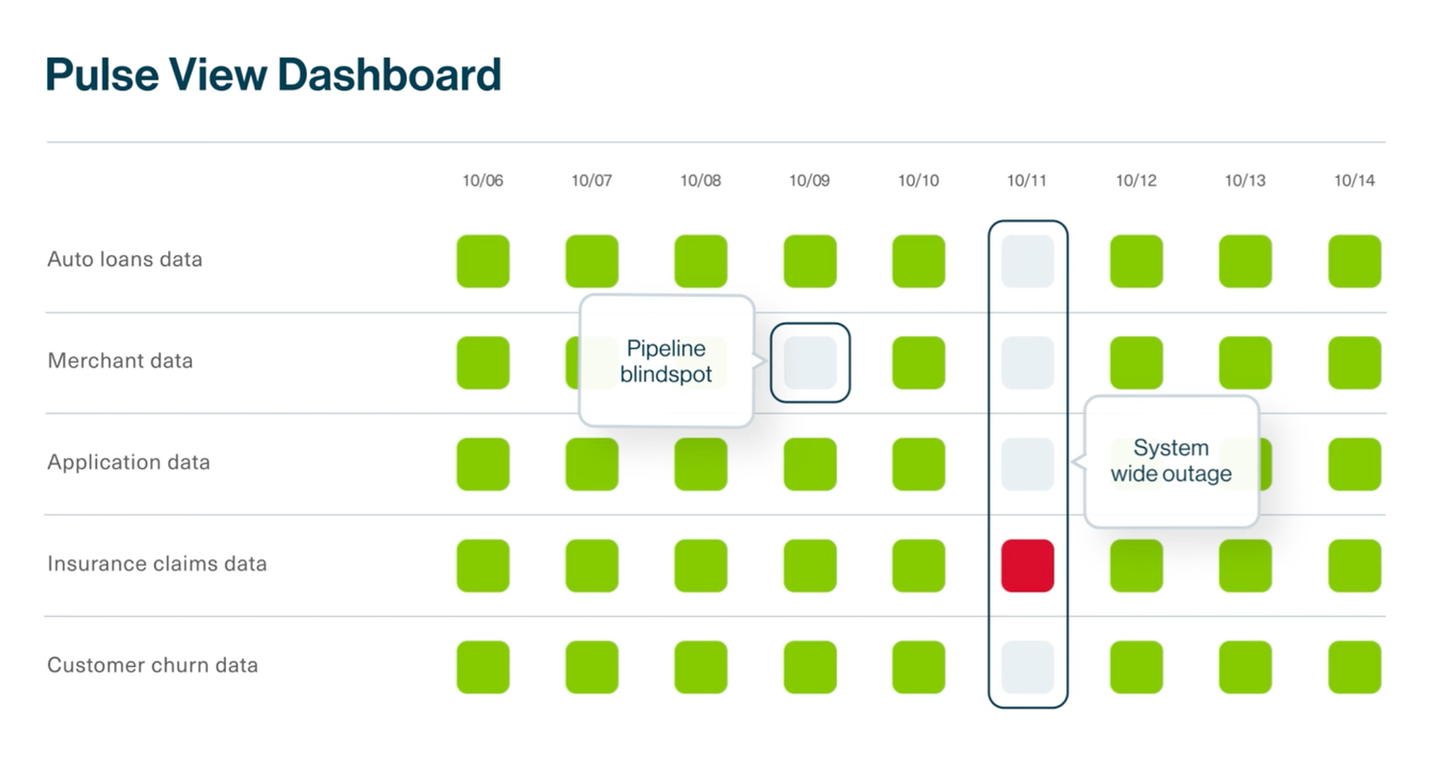Click Auto loans data 10/06 green square
This screenshot has height=768, width=1440.
pos(483,261)
